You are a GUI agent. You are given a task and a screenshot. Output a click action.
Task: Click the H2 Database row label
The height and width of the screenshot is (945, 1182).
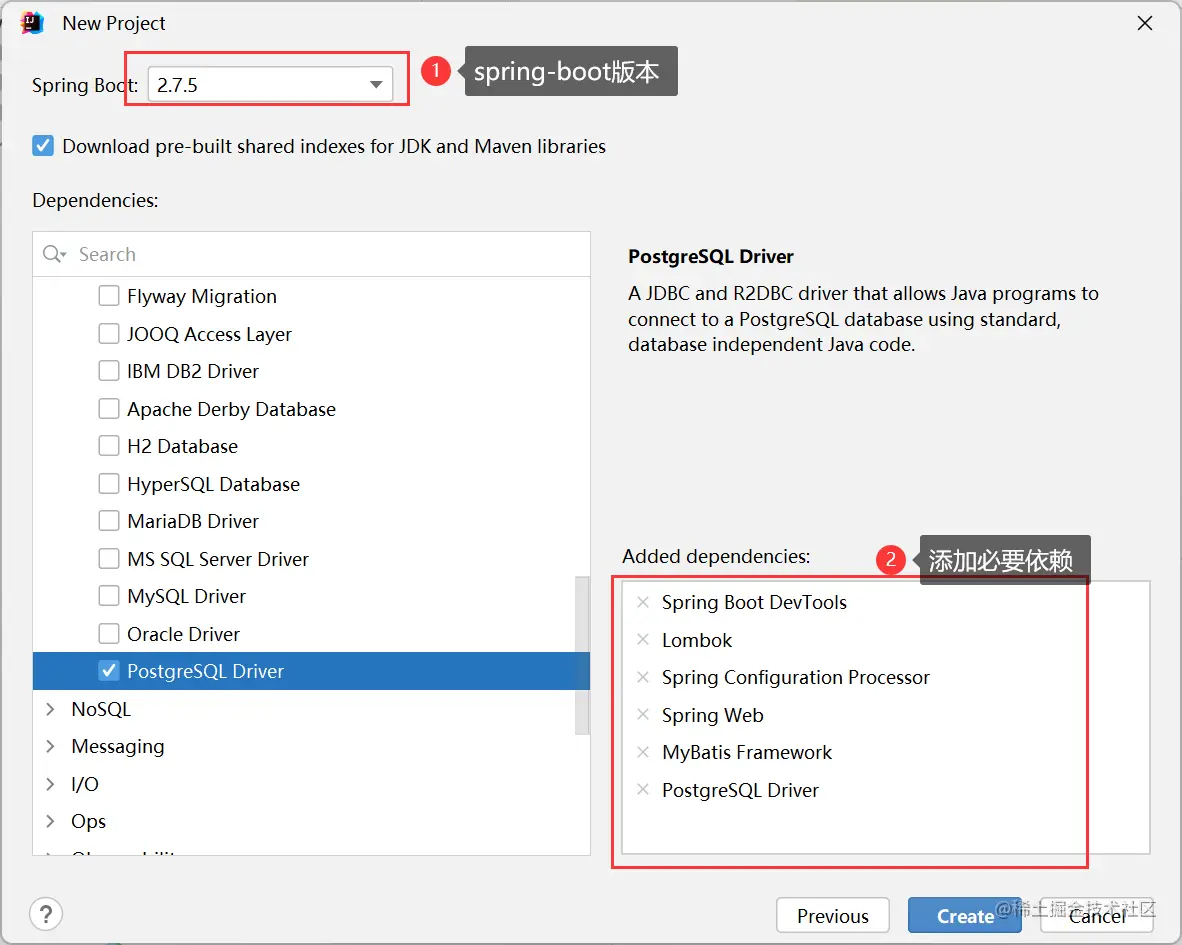[x=182, y=446]
